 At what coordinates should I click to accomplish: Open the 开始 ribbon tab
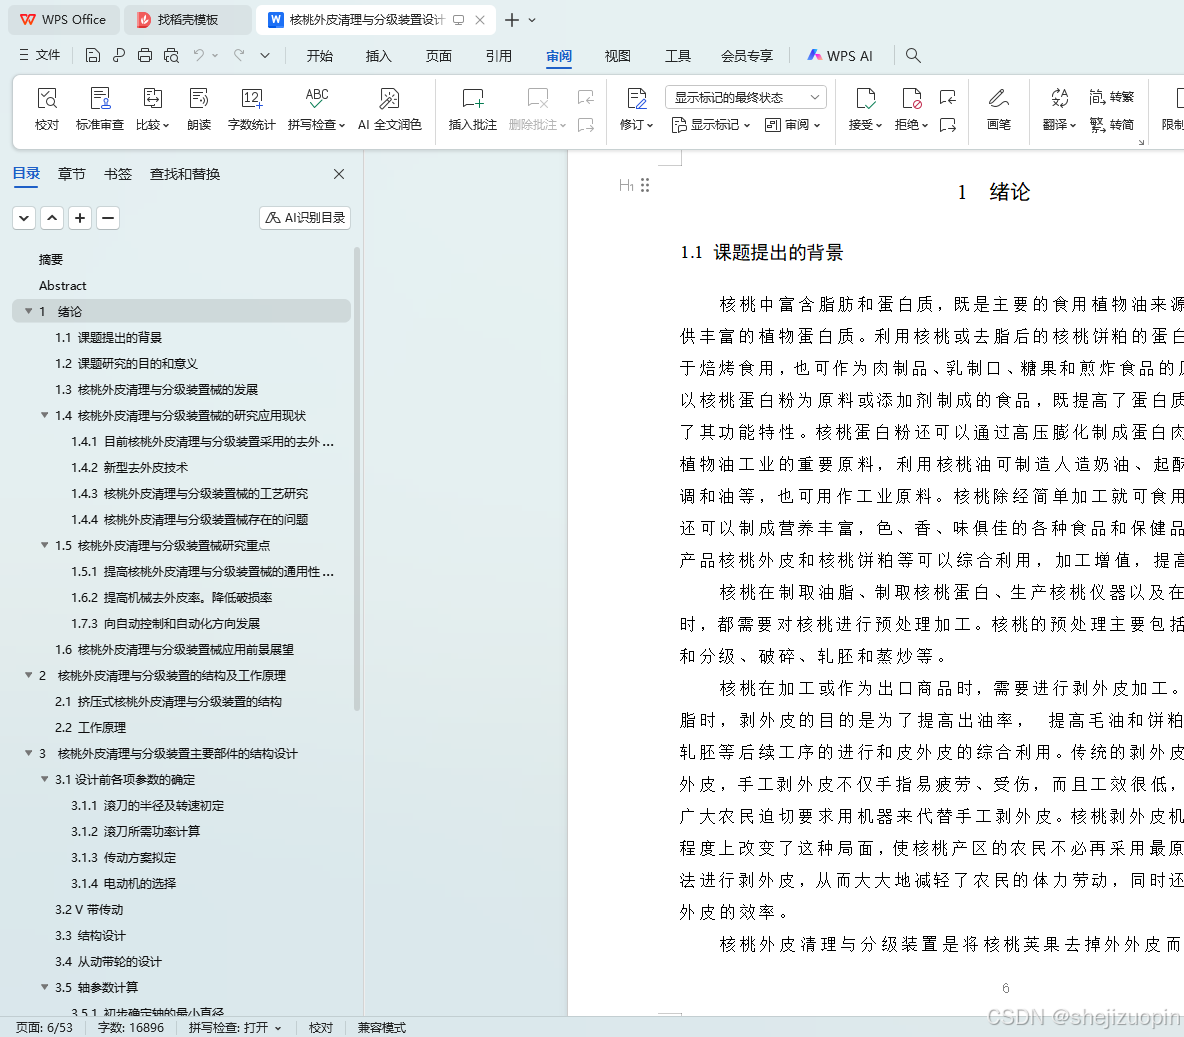320,56
